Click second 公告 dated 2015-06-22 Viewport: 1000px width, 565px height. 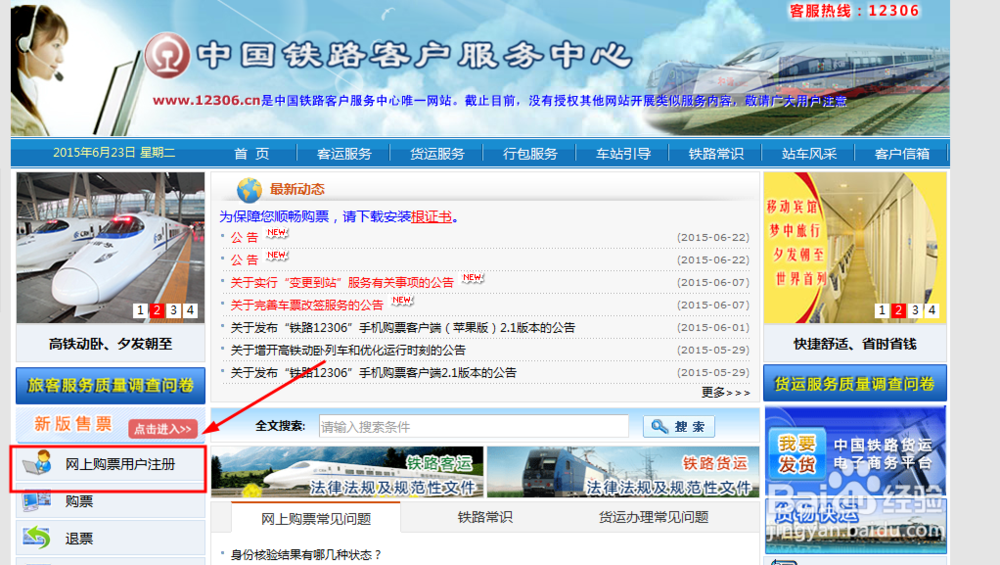[244, 260]
